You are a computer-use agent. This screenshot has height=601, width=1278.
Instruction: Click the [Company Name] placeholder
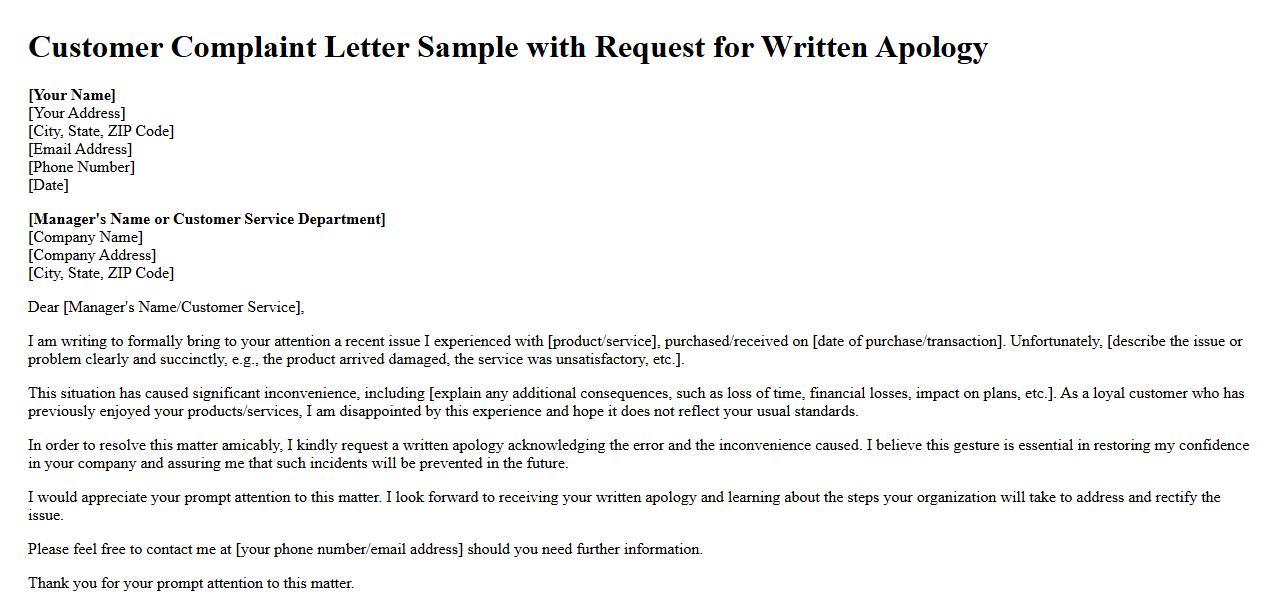click(x=86, y=238)
